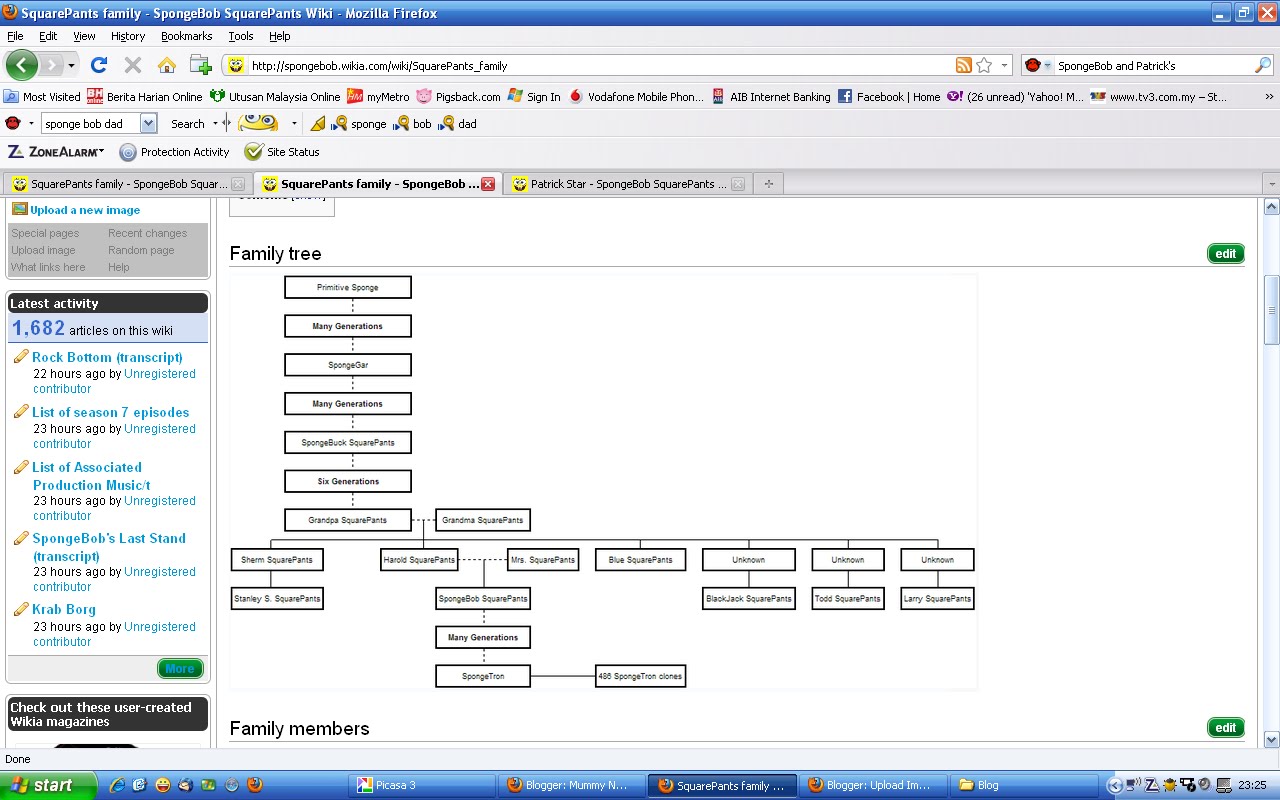Open Vodafone Mobile Phones bookmark
The height and width of the screenshot is (800, 1280).
(636, 97)
